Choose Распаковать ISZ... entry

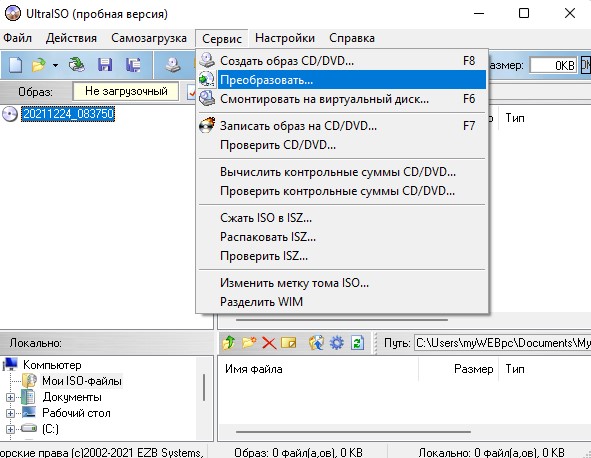[x=342, y=237]
